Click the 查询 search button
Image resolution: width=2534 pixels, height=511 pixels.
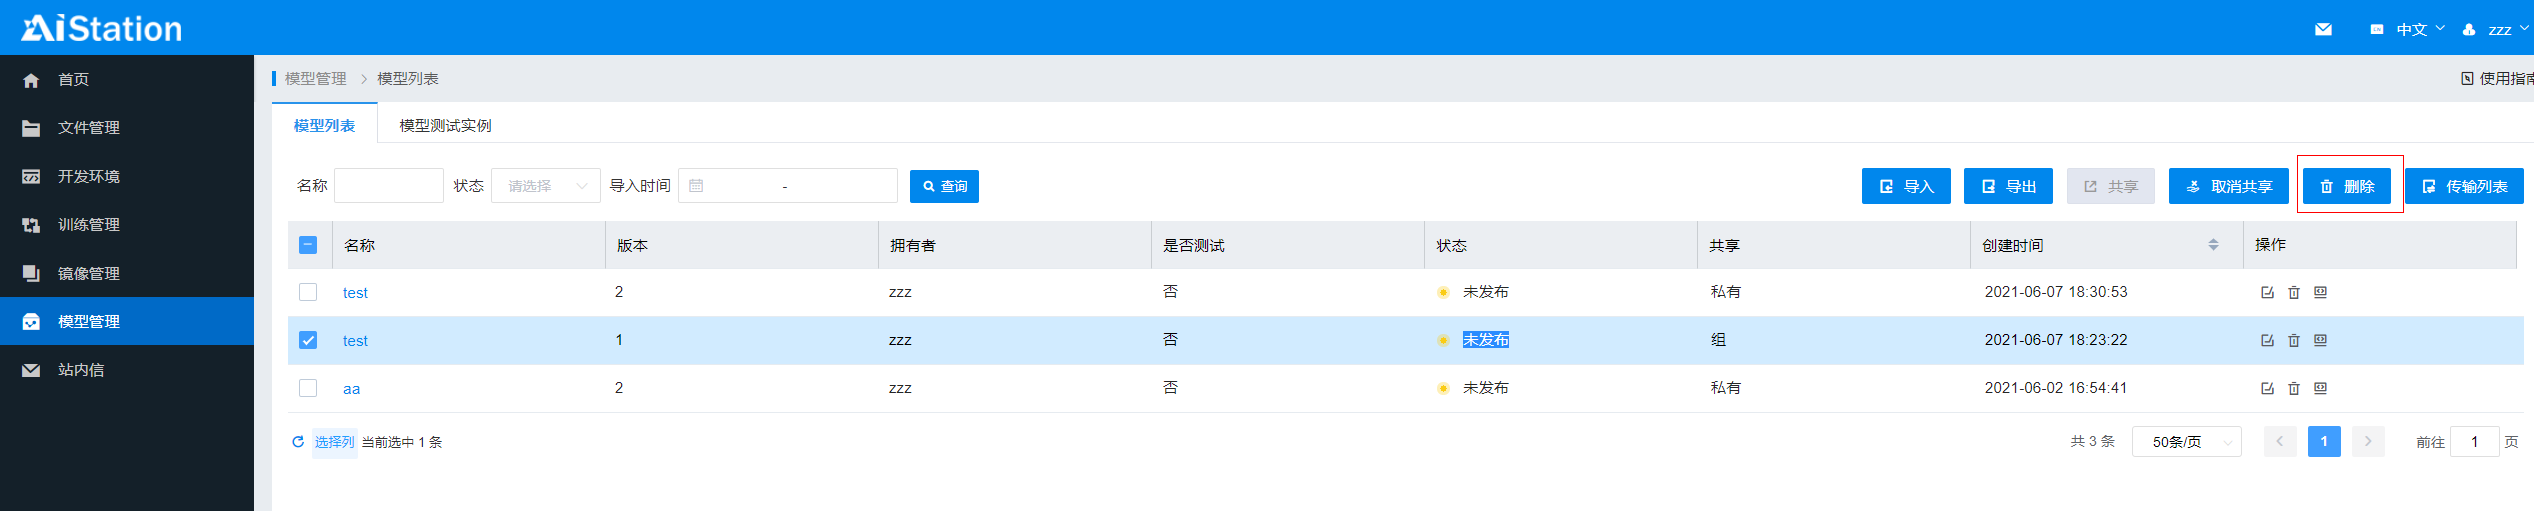(x=944, y=186)
